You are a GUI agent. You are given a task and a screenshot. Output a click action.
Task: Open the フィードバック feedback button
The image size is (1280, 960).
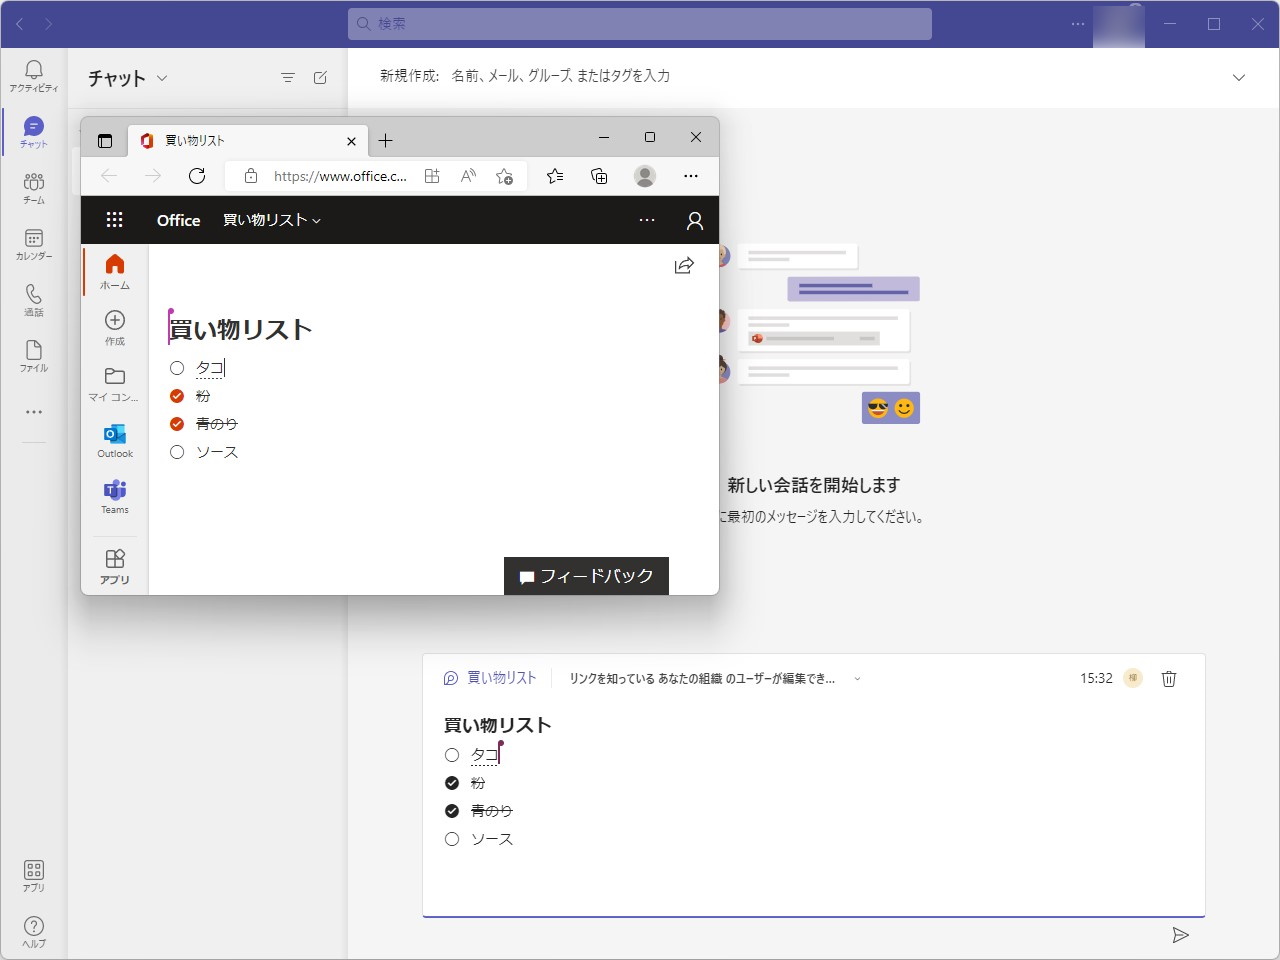tap(586, 575)
